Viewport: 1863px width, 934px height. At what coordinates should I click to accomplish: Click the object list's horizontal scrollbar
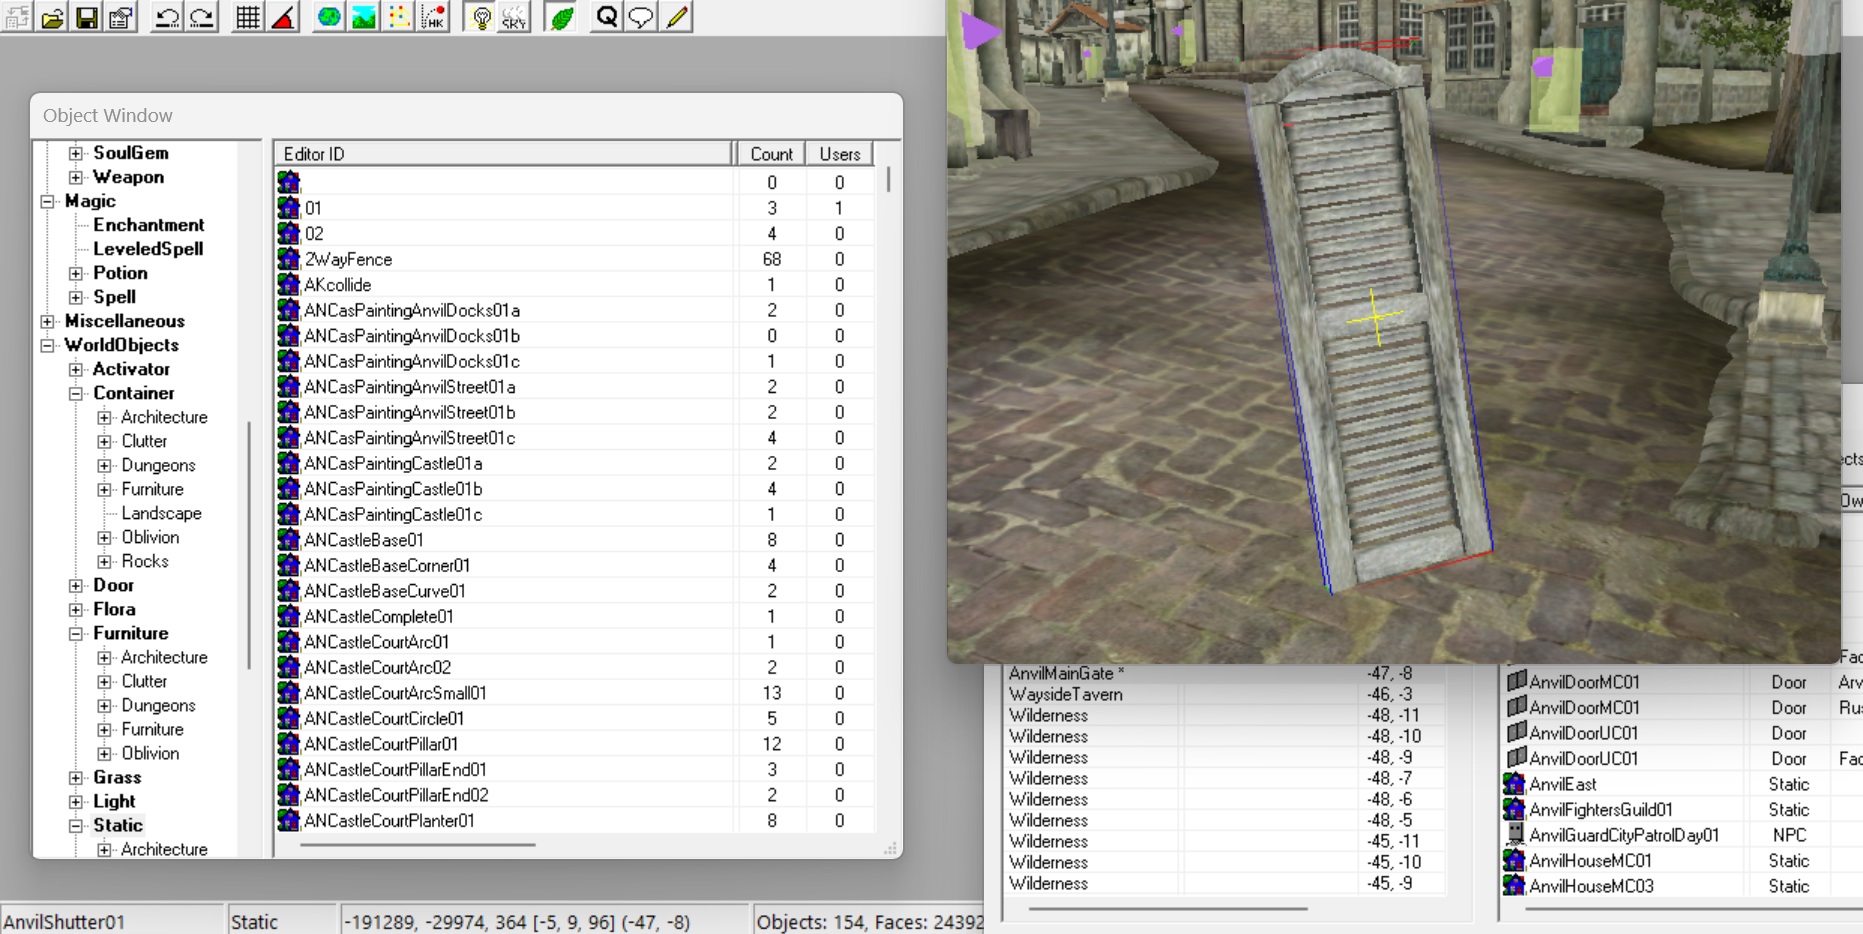pyautogui.click(x=417, y=845)
